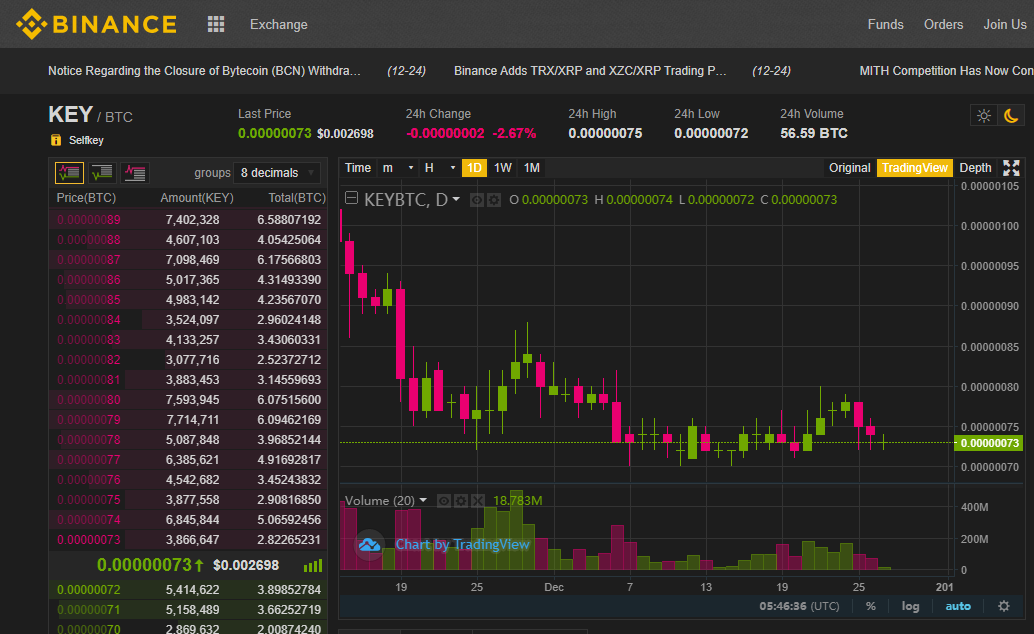1034x634 pixels.
Task: Select buy order at price 0.00000071
Action: [188, 610]
